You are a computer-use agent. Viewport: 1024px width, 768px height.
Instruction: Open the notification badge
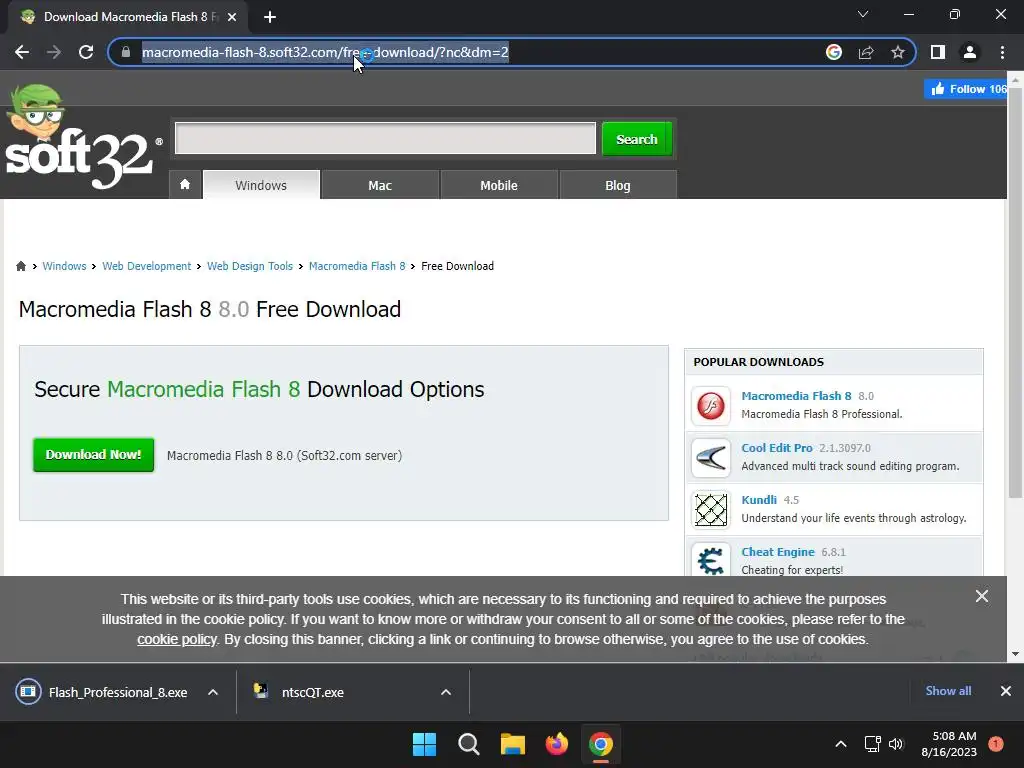coord(995,744)
